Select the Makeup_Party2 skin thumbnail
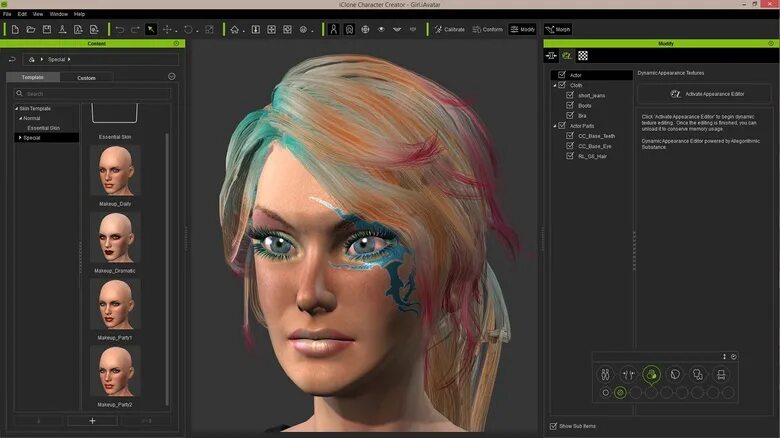Viewport: 780px width, 438px height. pos(115,371)
